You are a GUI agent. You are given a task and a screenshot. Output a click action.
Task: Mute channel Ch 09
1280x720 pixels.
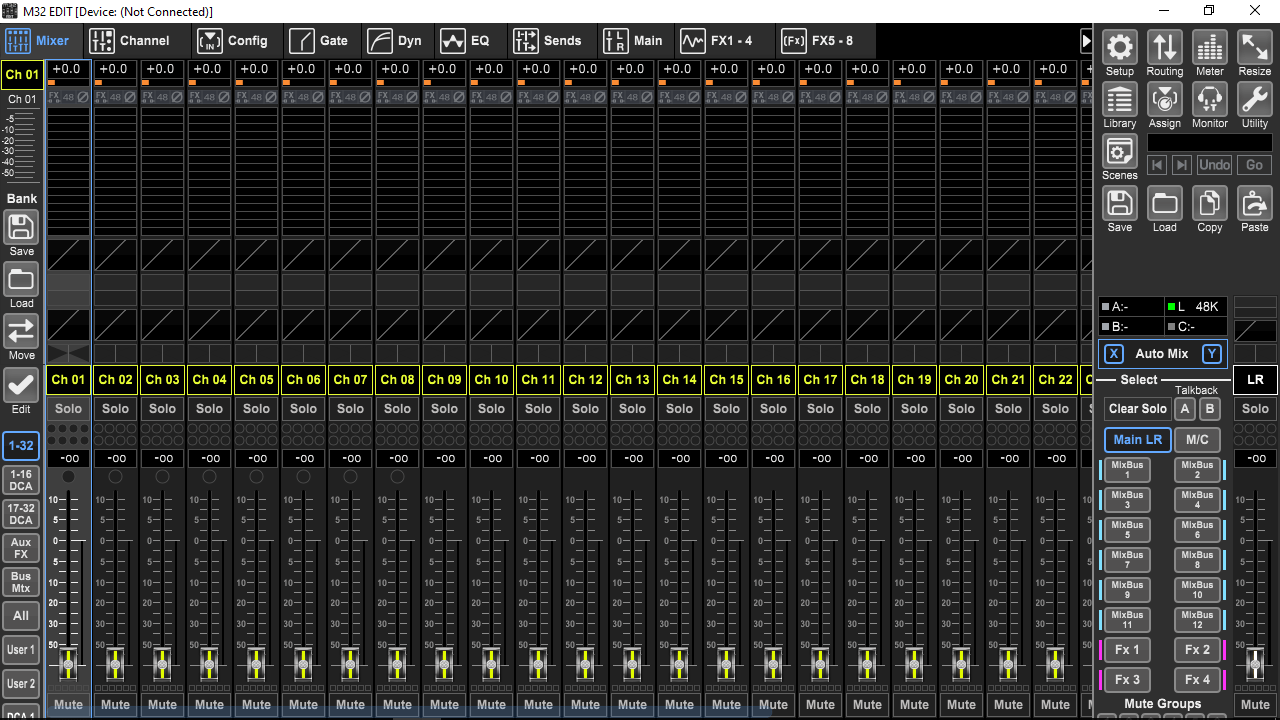(444, 704)
